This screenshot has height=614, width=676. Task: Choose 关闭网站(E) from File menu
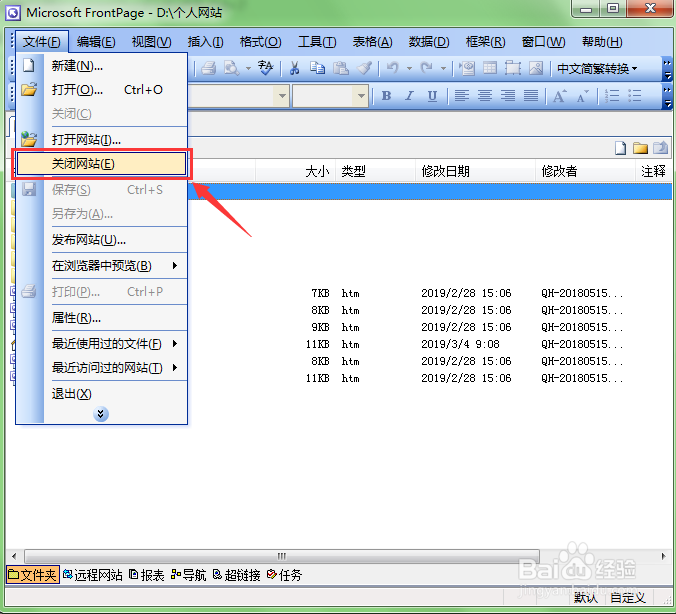[102, 164]
